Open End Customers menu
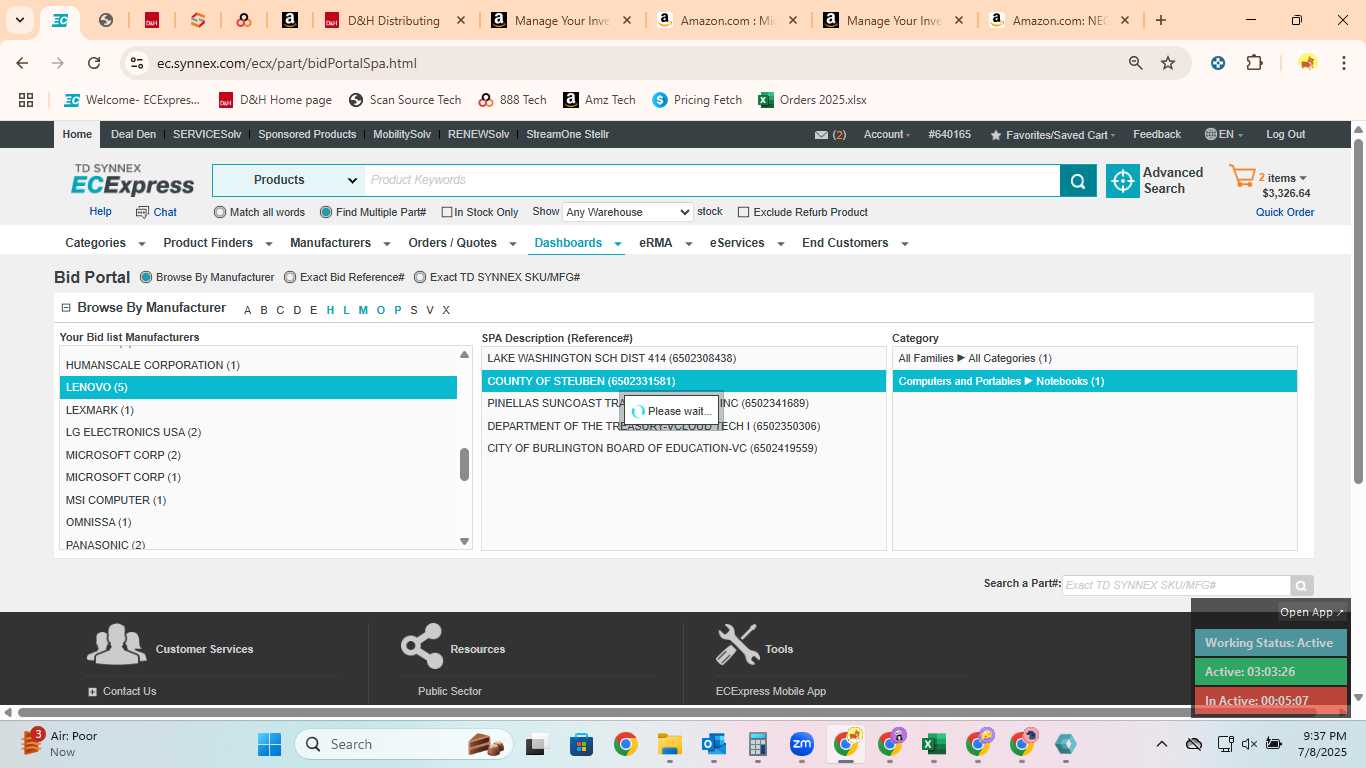The height and width of the screenshot is (768, 1366). click(854, 243)
